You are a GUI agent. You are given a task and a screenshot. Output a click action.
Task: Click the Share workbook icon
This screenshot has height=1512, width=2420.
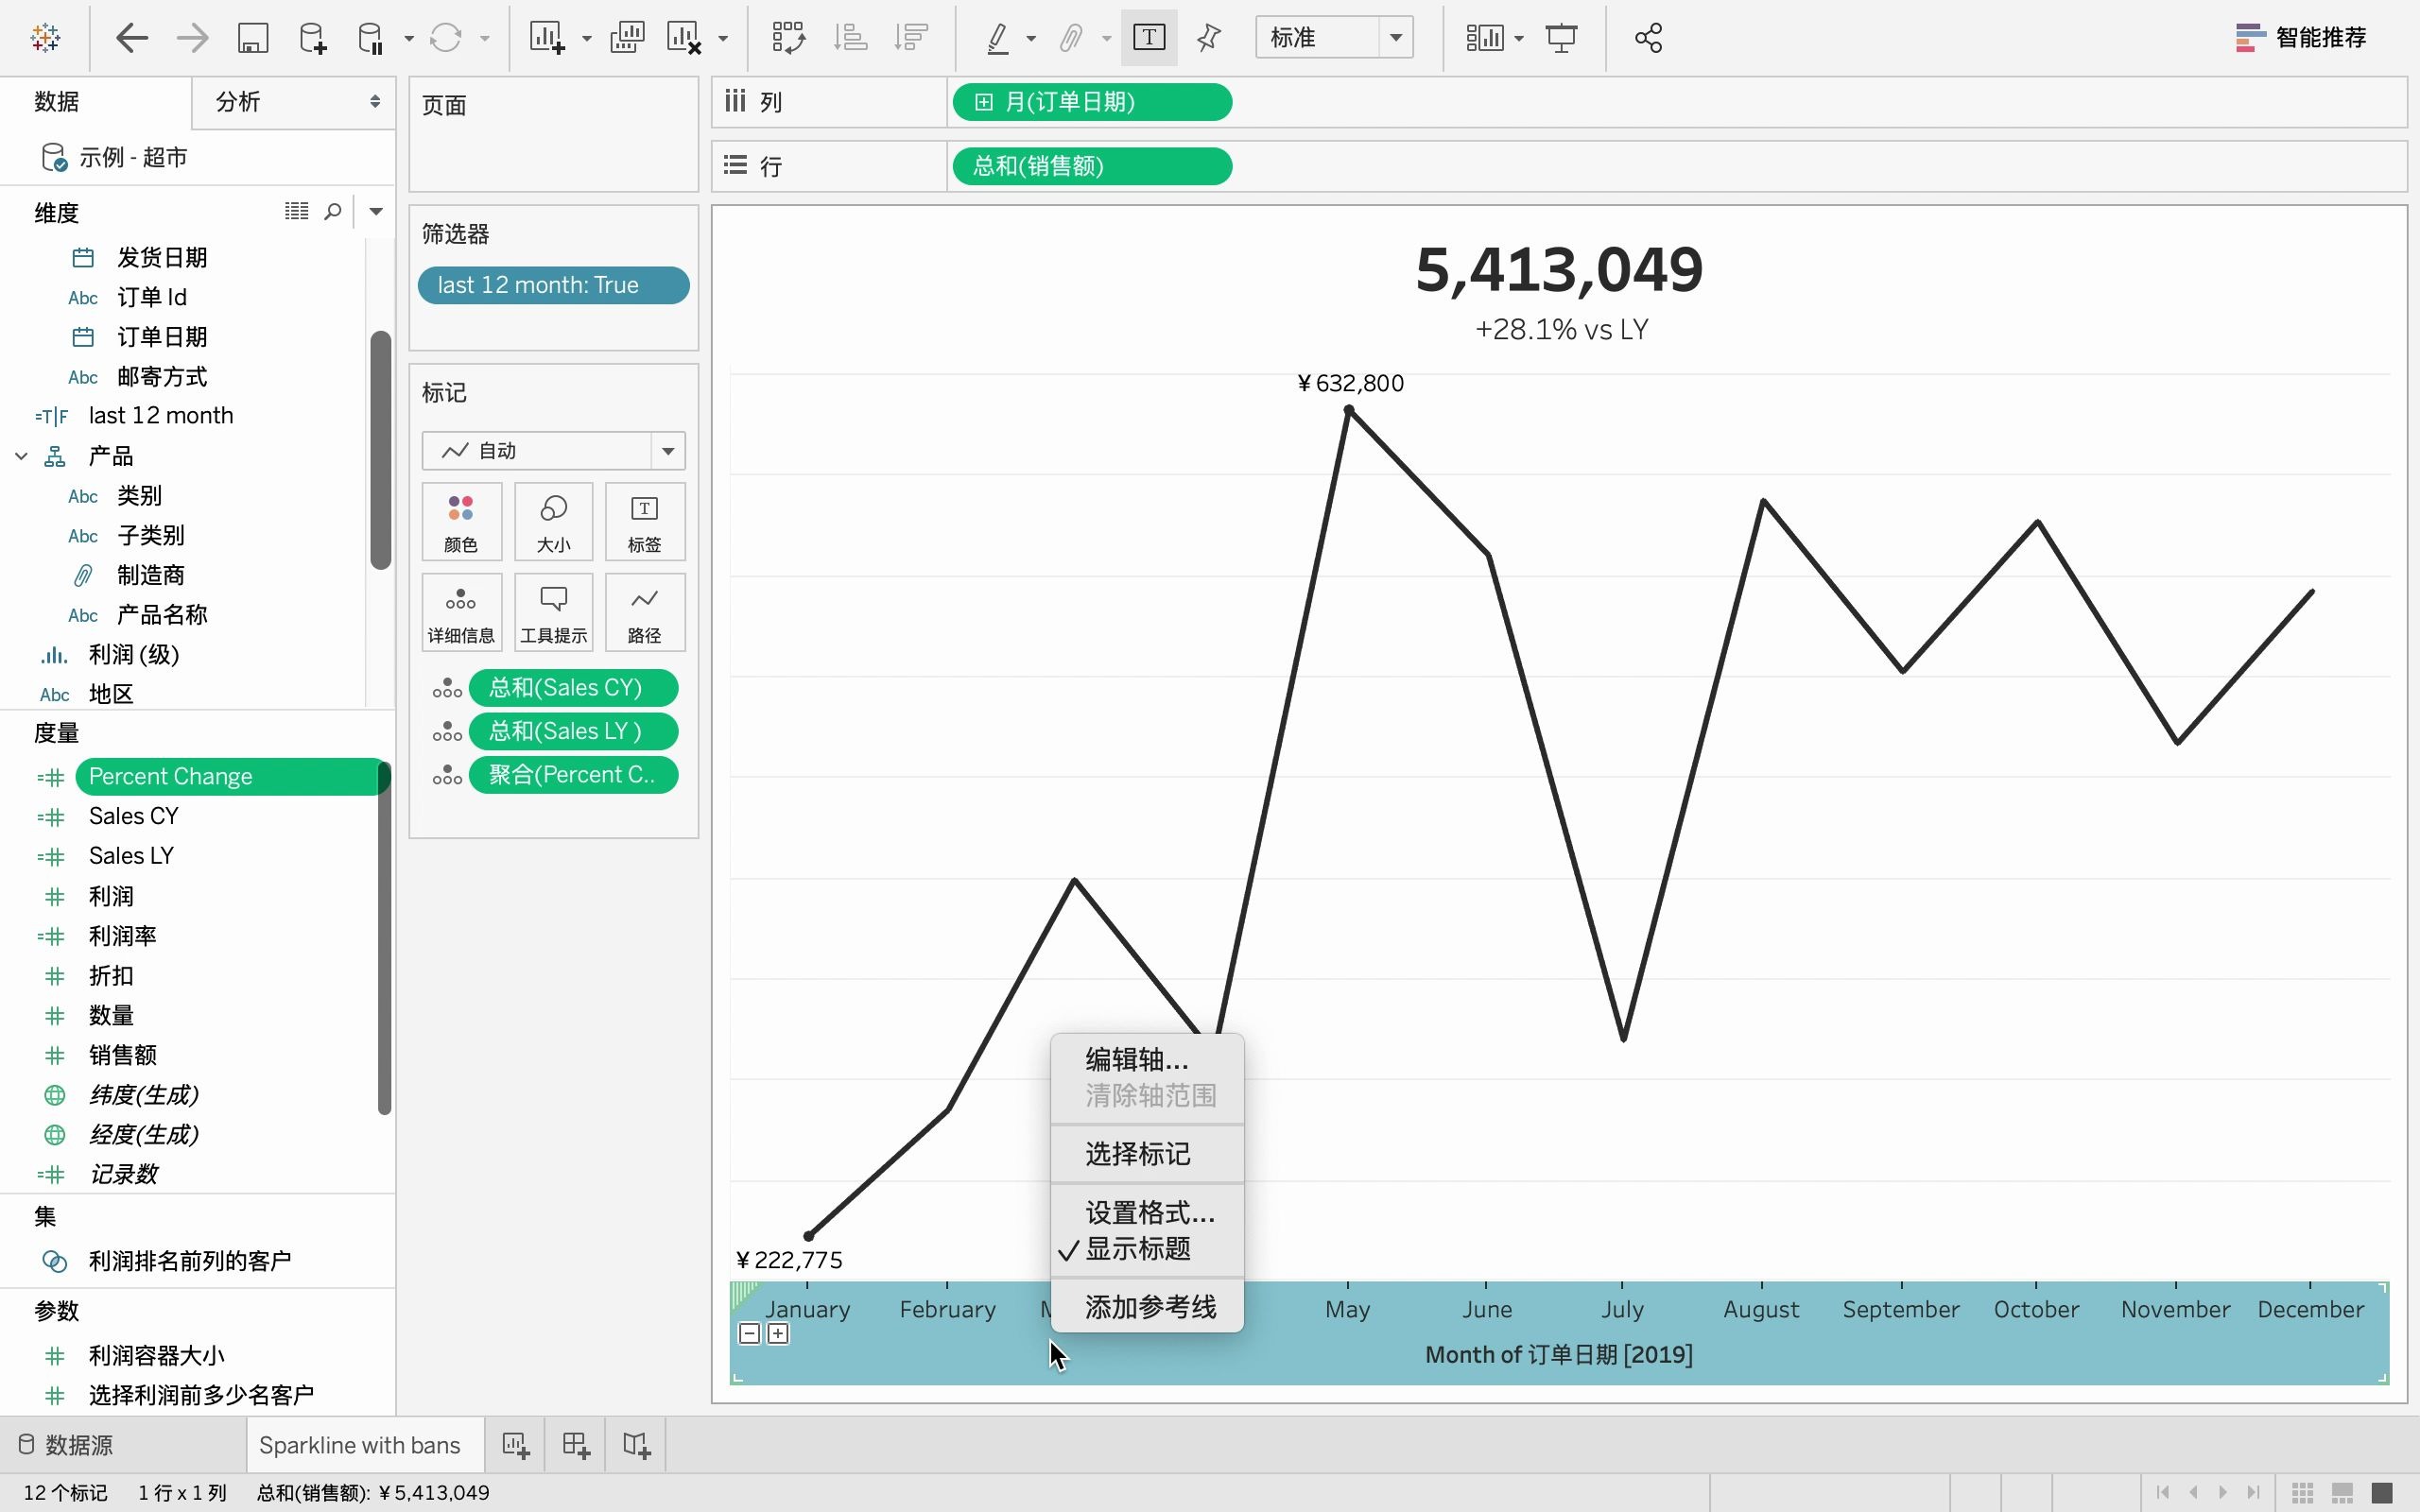[1646, 37]
